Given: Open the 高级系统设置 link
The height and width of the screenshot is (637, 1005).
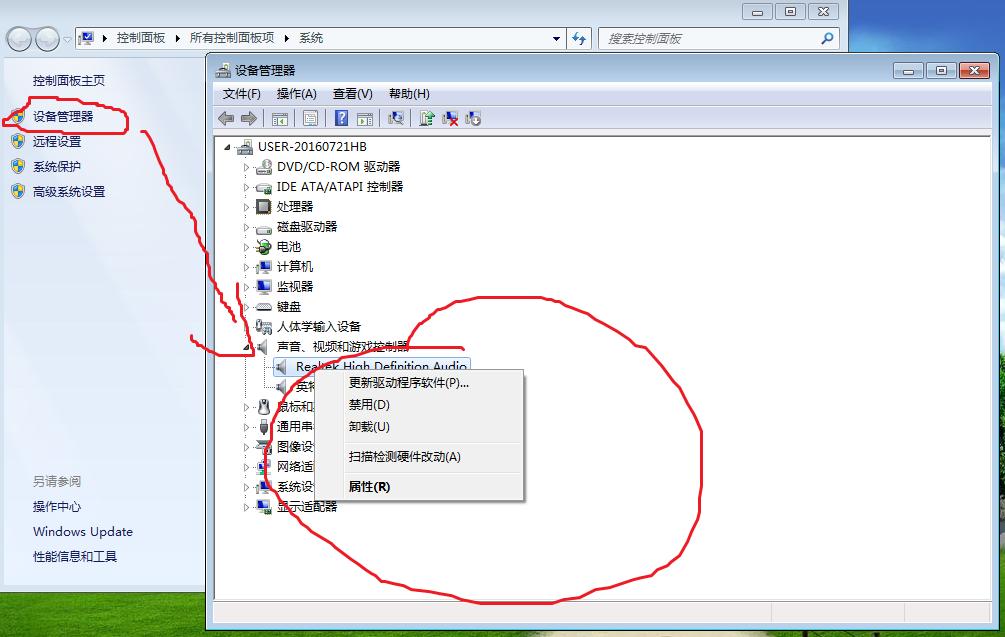Looking at the screenshot, I should [x=69, y=192].
